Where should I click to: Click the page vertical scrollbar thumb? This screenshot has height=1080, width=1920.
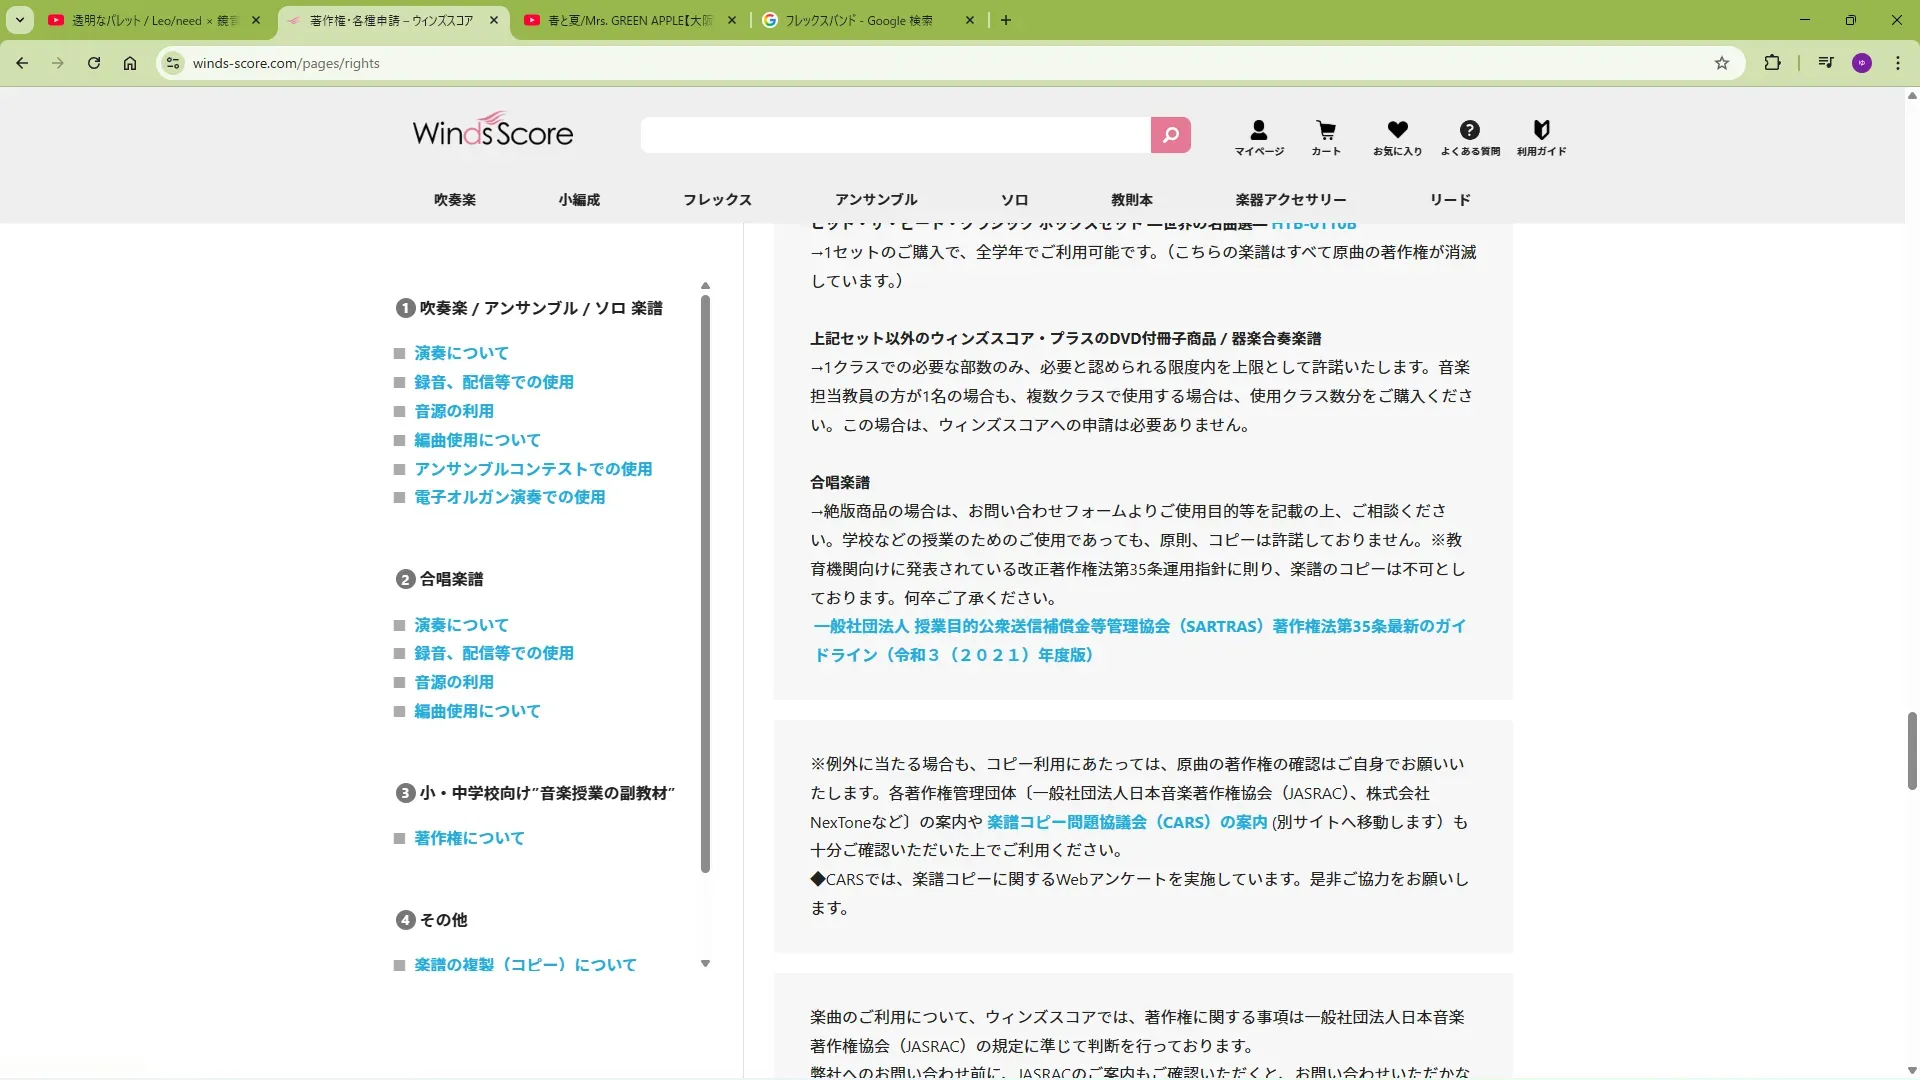point(1912,750)
